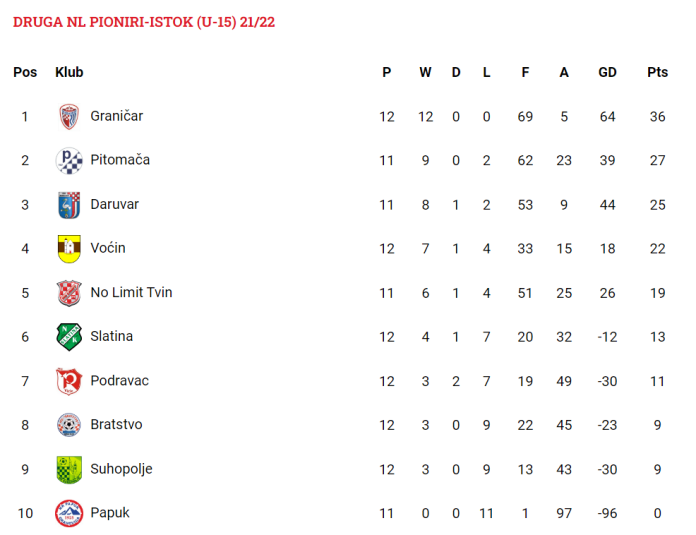
Task: Click the Graničar club crest icon
Action: pyautogui.click(x=69, y=117)
